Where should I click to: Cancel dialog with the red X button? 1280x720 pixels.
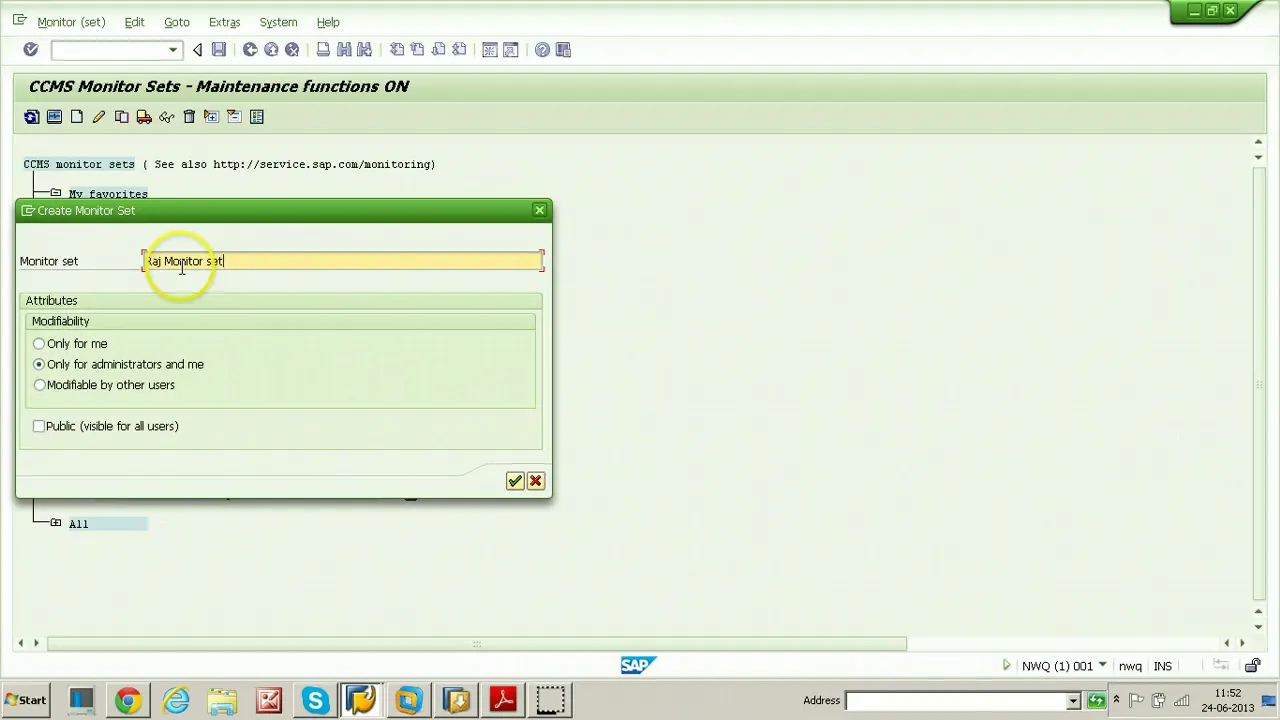(536, 481)
